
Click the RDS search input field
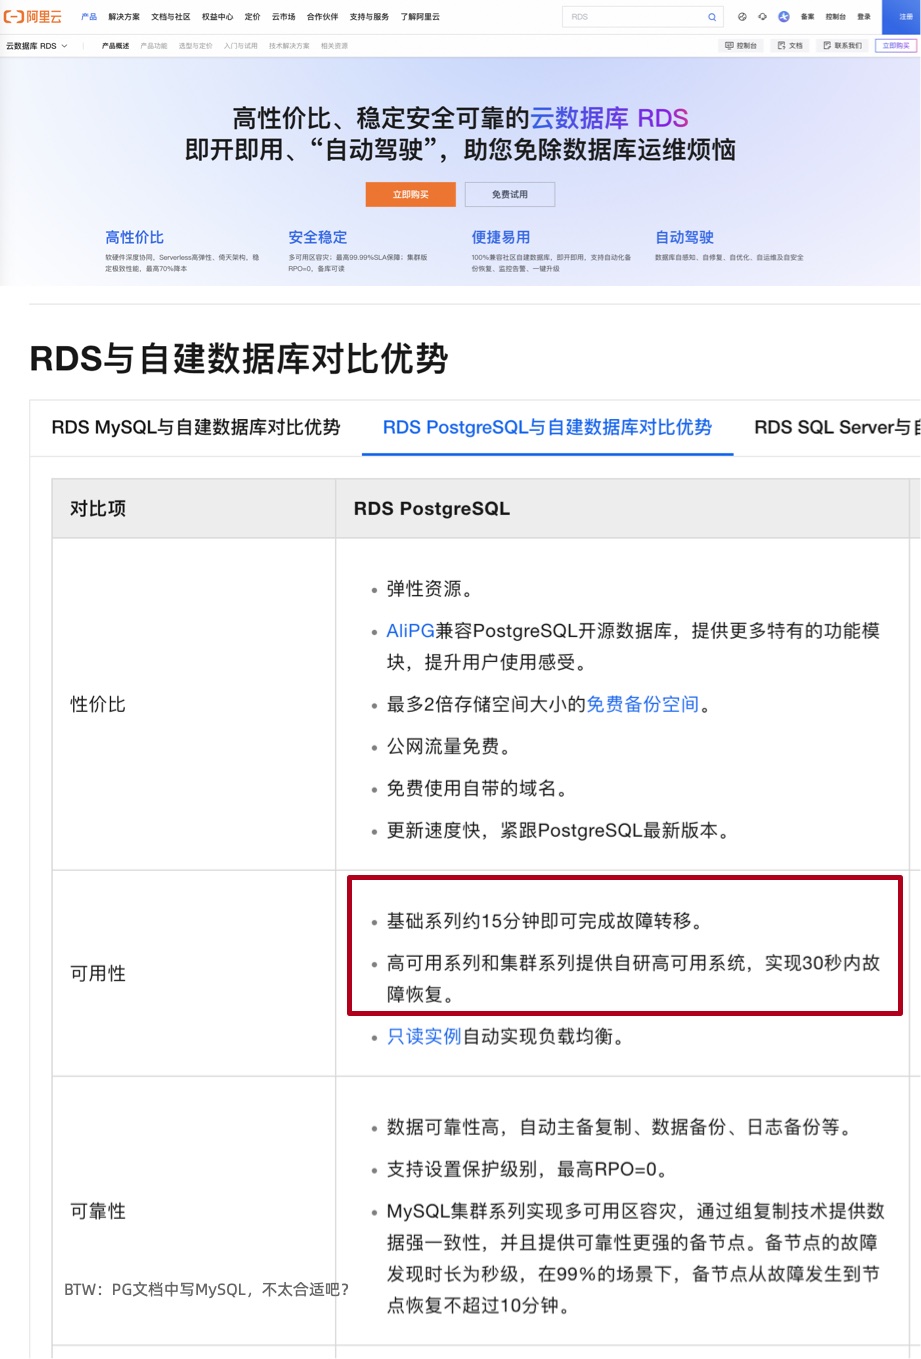(x=630, y=17)
